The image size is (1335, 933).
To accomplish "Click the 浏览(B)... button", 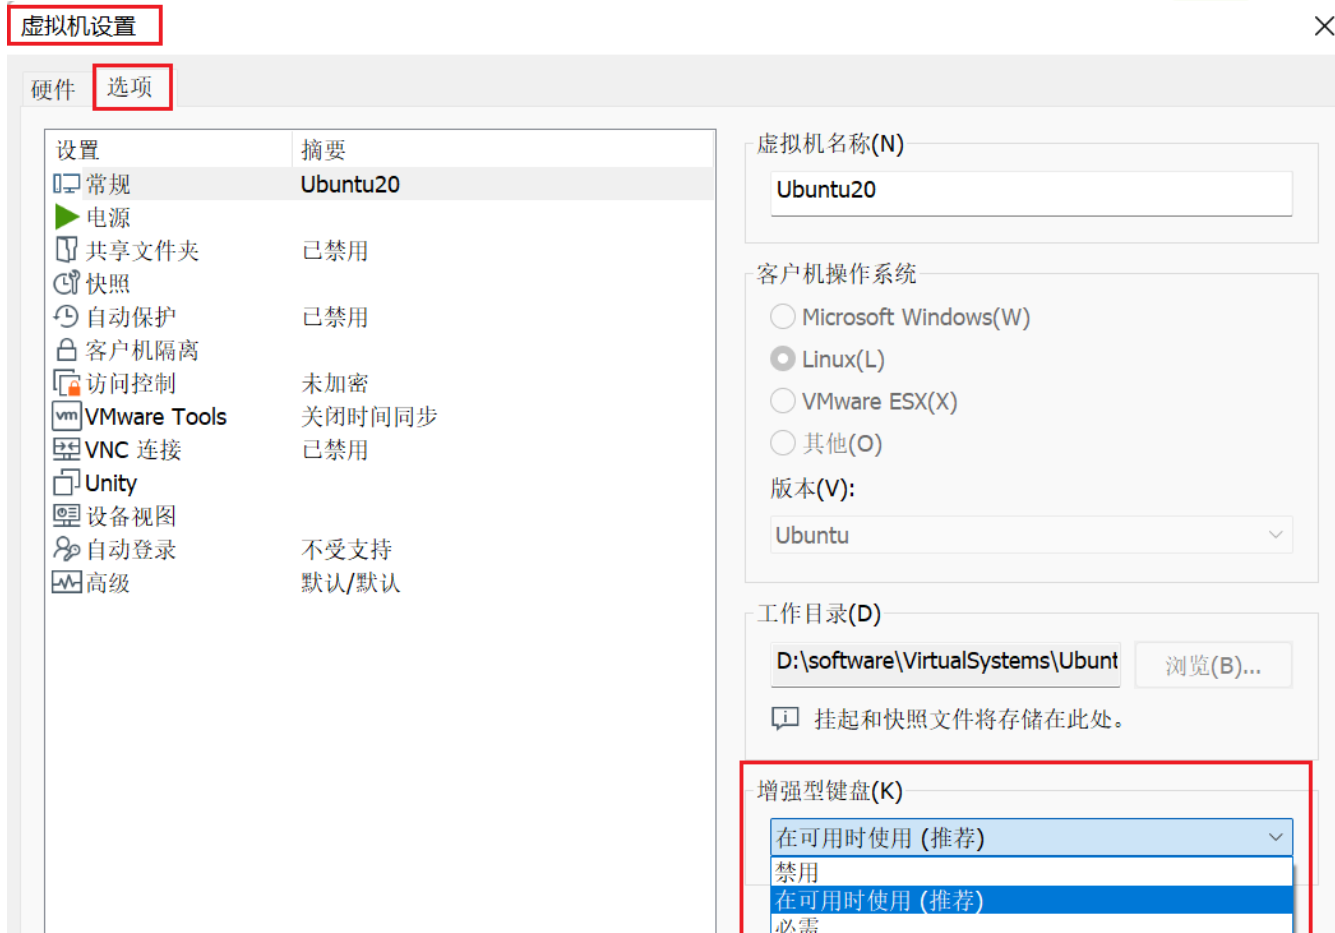I will [1213, 665].
